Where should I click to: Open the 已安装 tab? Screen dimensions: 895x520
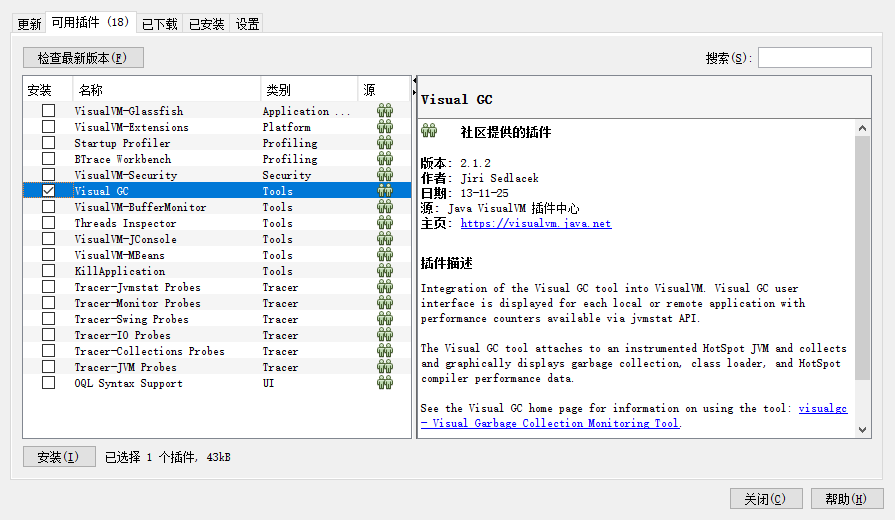(207, 24)
